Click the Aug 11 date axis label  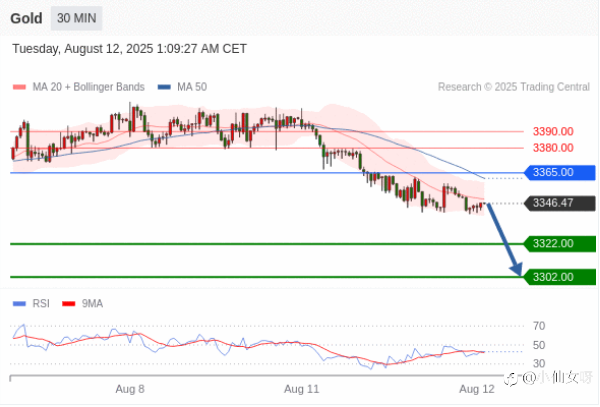pos(302,389)
